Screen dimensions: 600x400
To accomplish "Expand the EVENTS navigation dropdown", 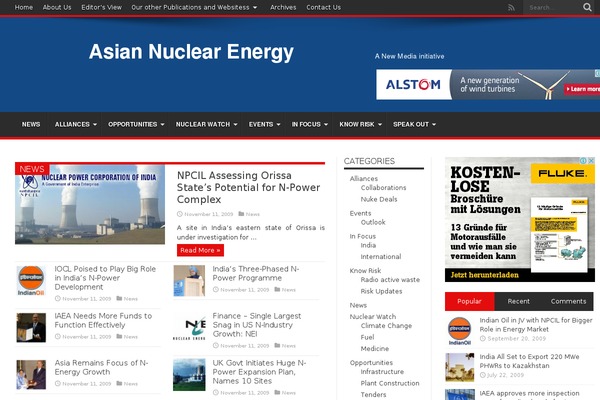I will (x=264, y=124).
